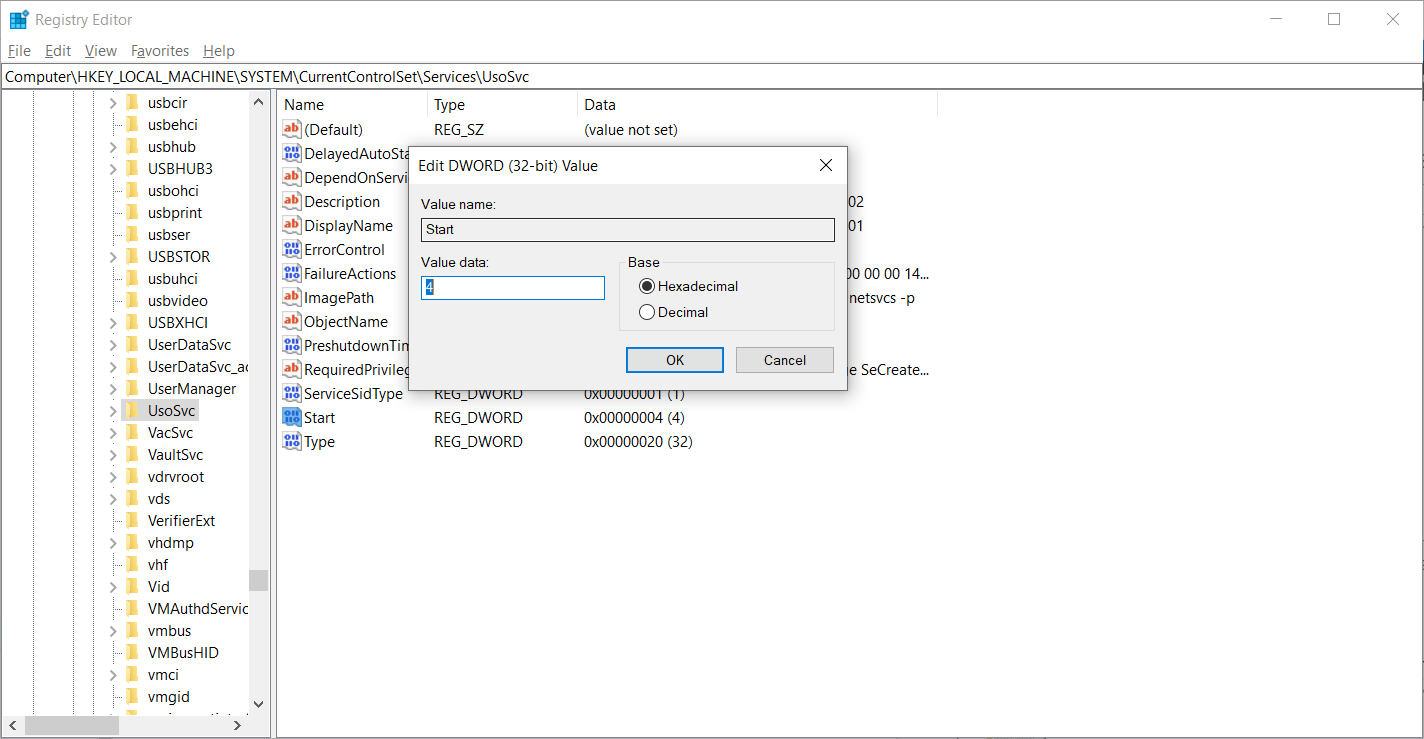Expand the USBXHCI key

coord(113,322)
